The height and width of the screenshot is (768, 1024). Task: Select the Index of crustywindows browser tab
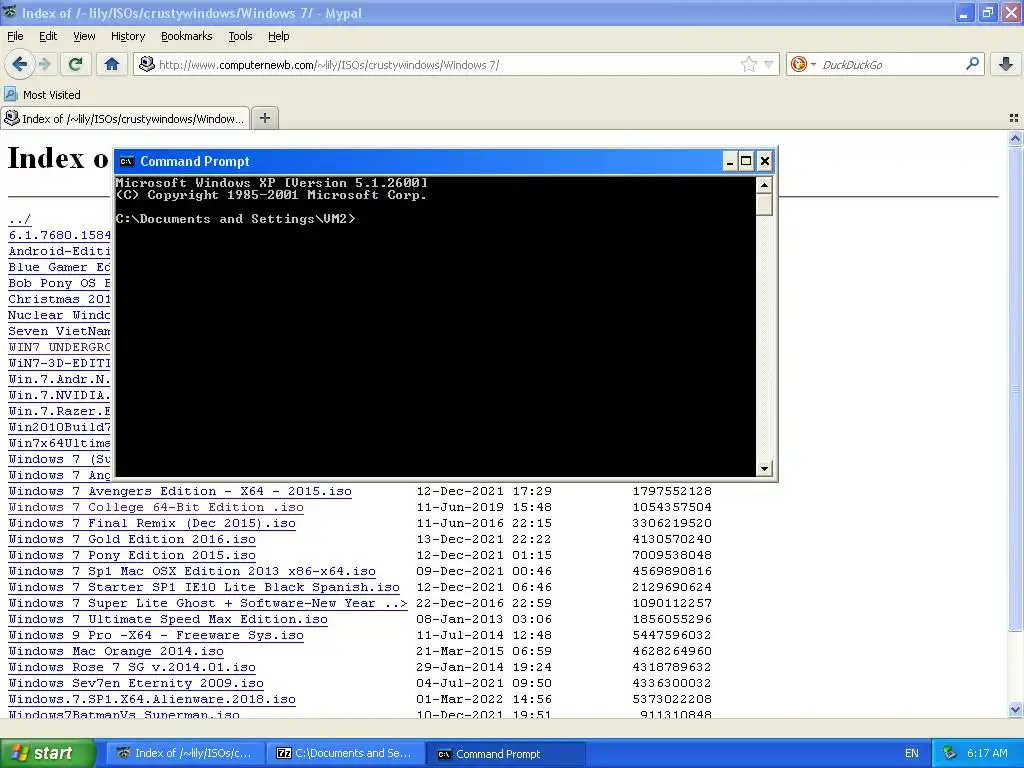tap(125, 118)
